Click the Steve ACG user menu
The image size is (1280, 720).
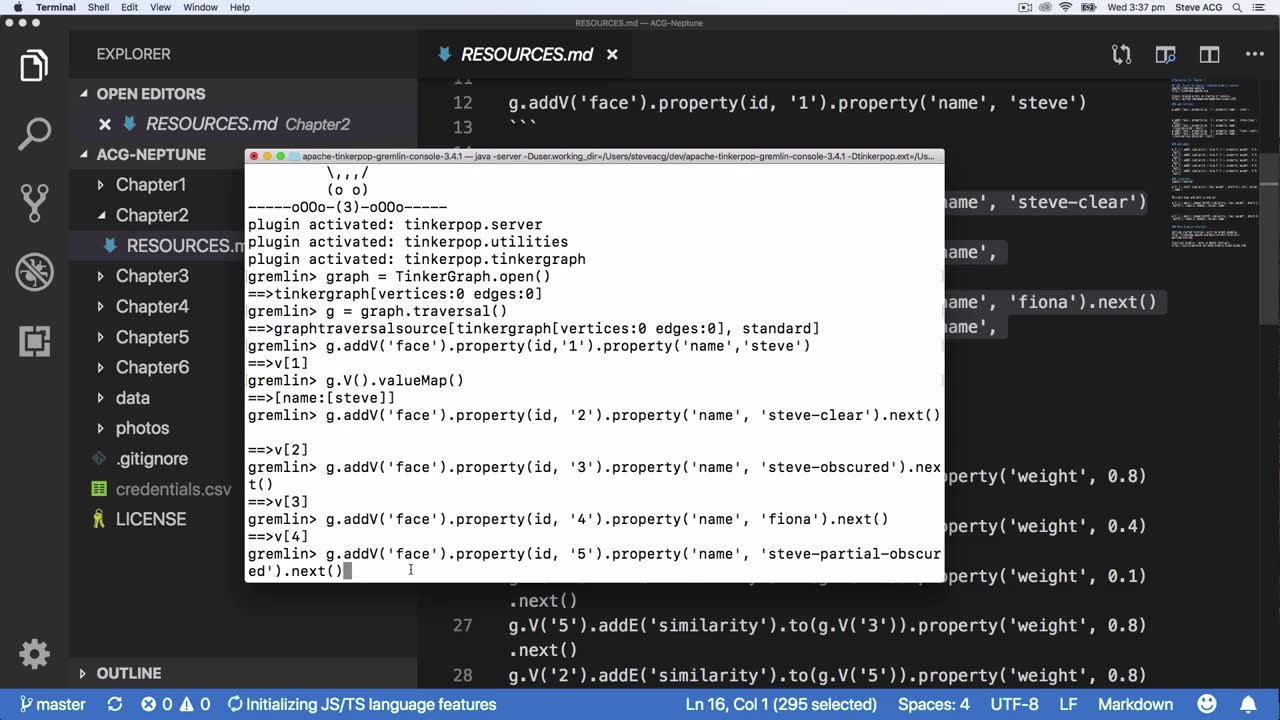coord(1200,7)
